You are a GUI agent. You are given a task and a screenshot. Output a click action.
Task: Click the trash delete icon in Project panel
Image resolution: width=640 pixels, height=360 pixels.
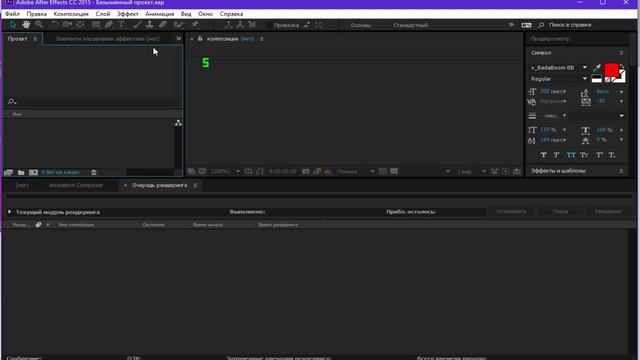(x=93, y=172)
